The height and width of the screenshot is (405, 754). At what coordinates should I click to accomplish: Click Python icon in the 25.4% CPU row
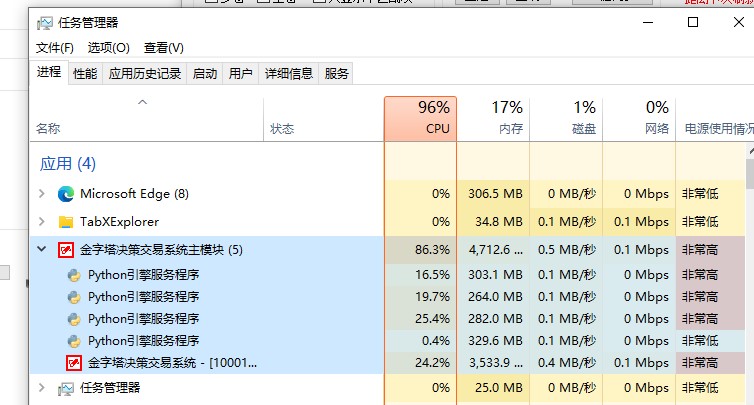tap(74, 319)
